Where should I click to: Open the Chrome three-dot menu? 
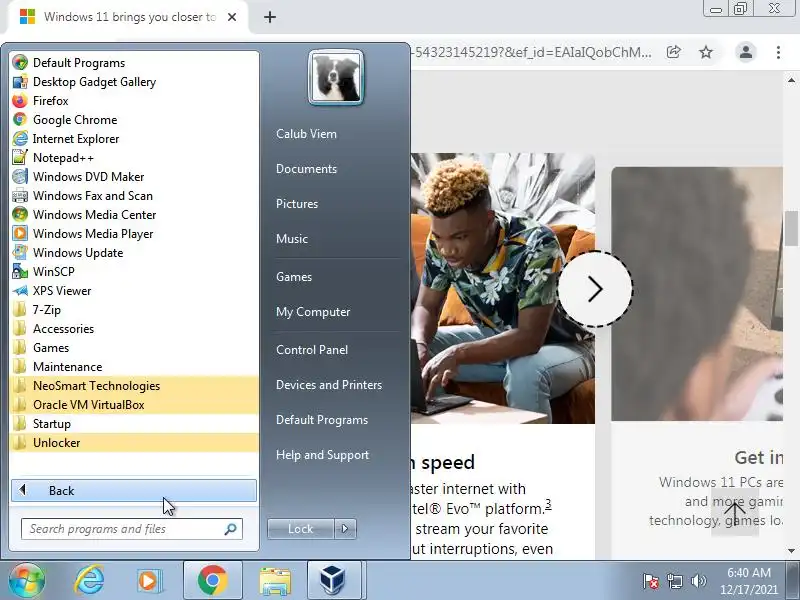[x=778, y=52]
